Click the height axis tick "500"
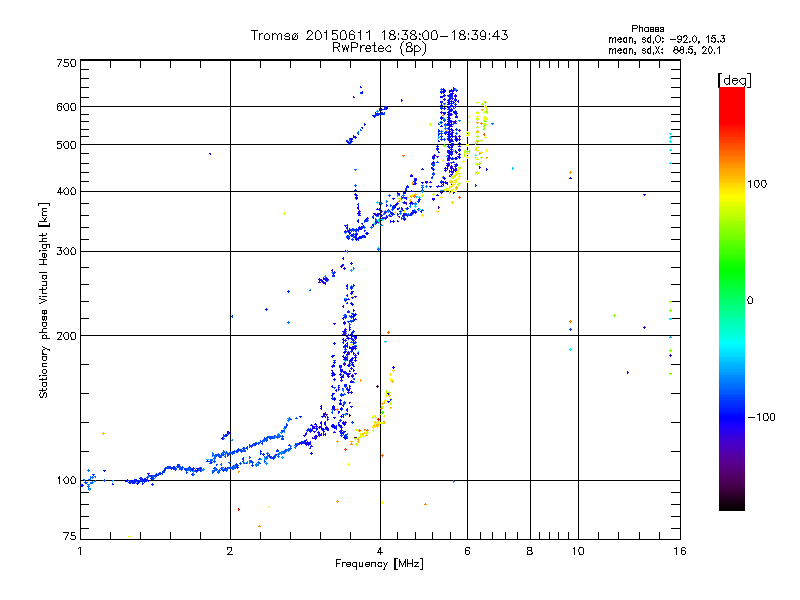The height and width of the screenshot is (600, 800). pyautogui.click(x=66, y=145)
